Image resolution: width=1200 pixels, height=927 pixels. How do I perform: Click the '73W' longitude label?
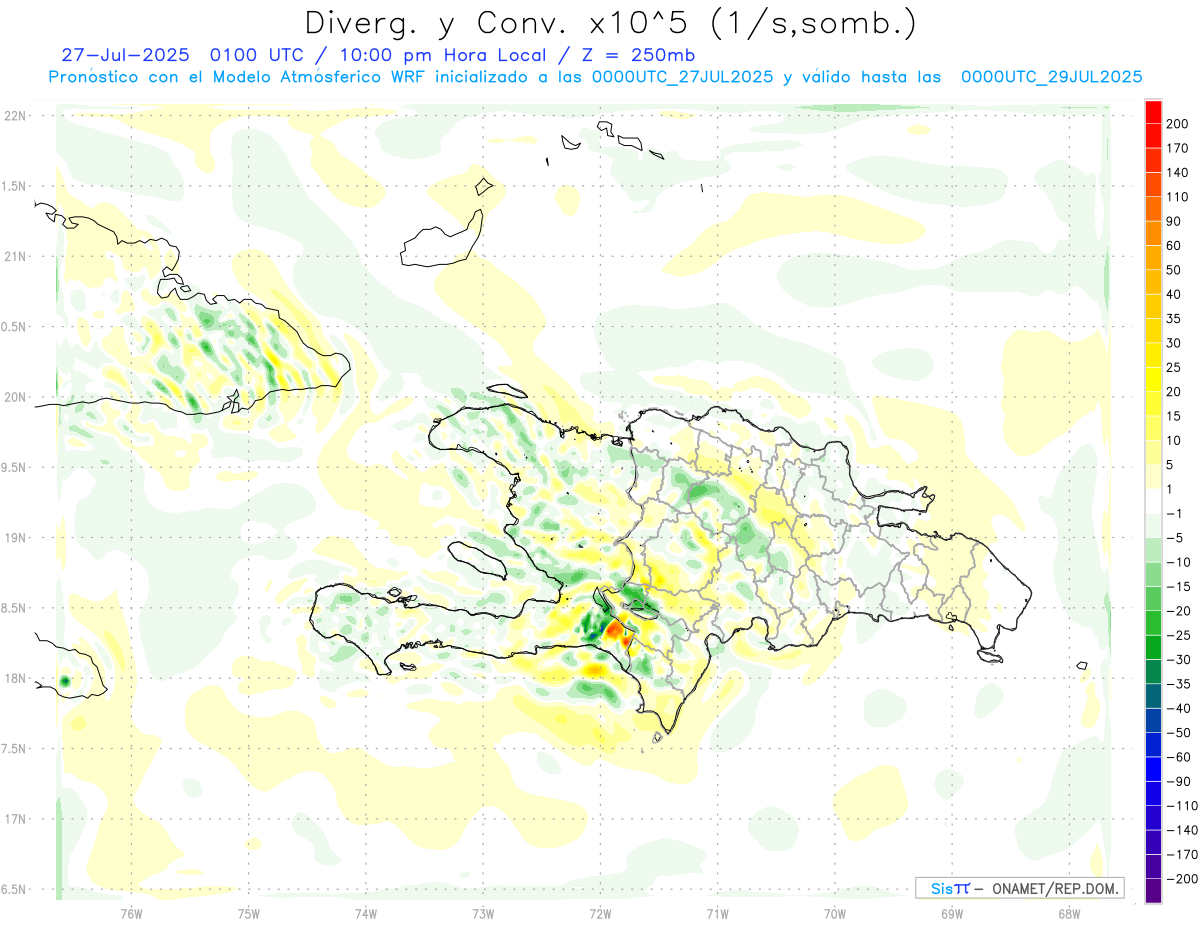tap(483, 913)
